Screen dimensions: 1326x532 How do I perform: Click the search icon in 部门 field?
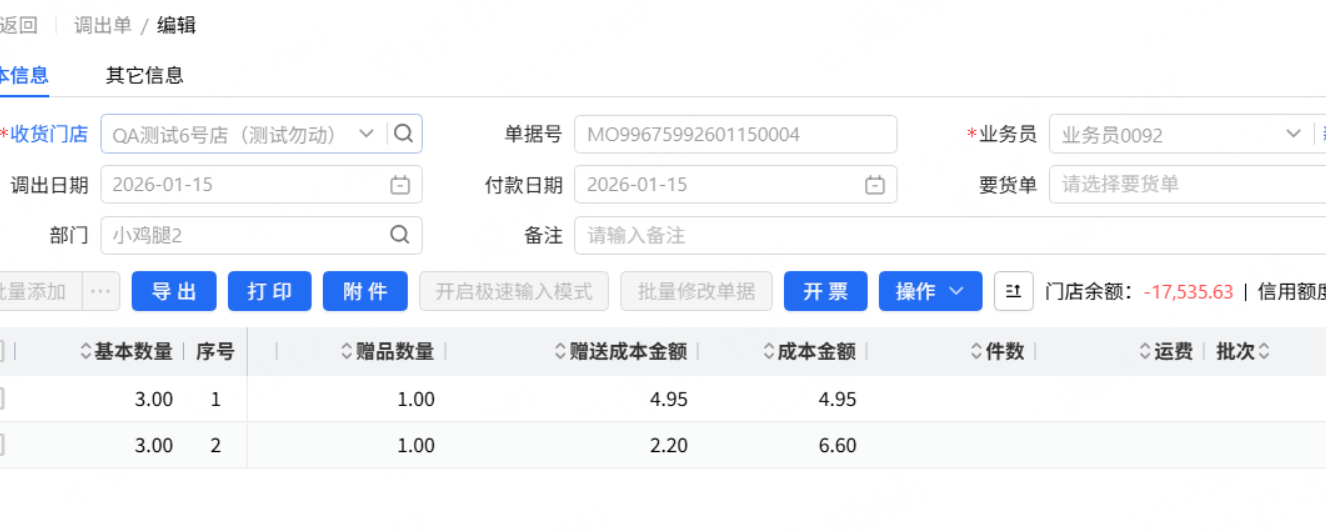point(399,235)
